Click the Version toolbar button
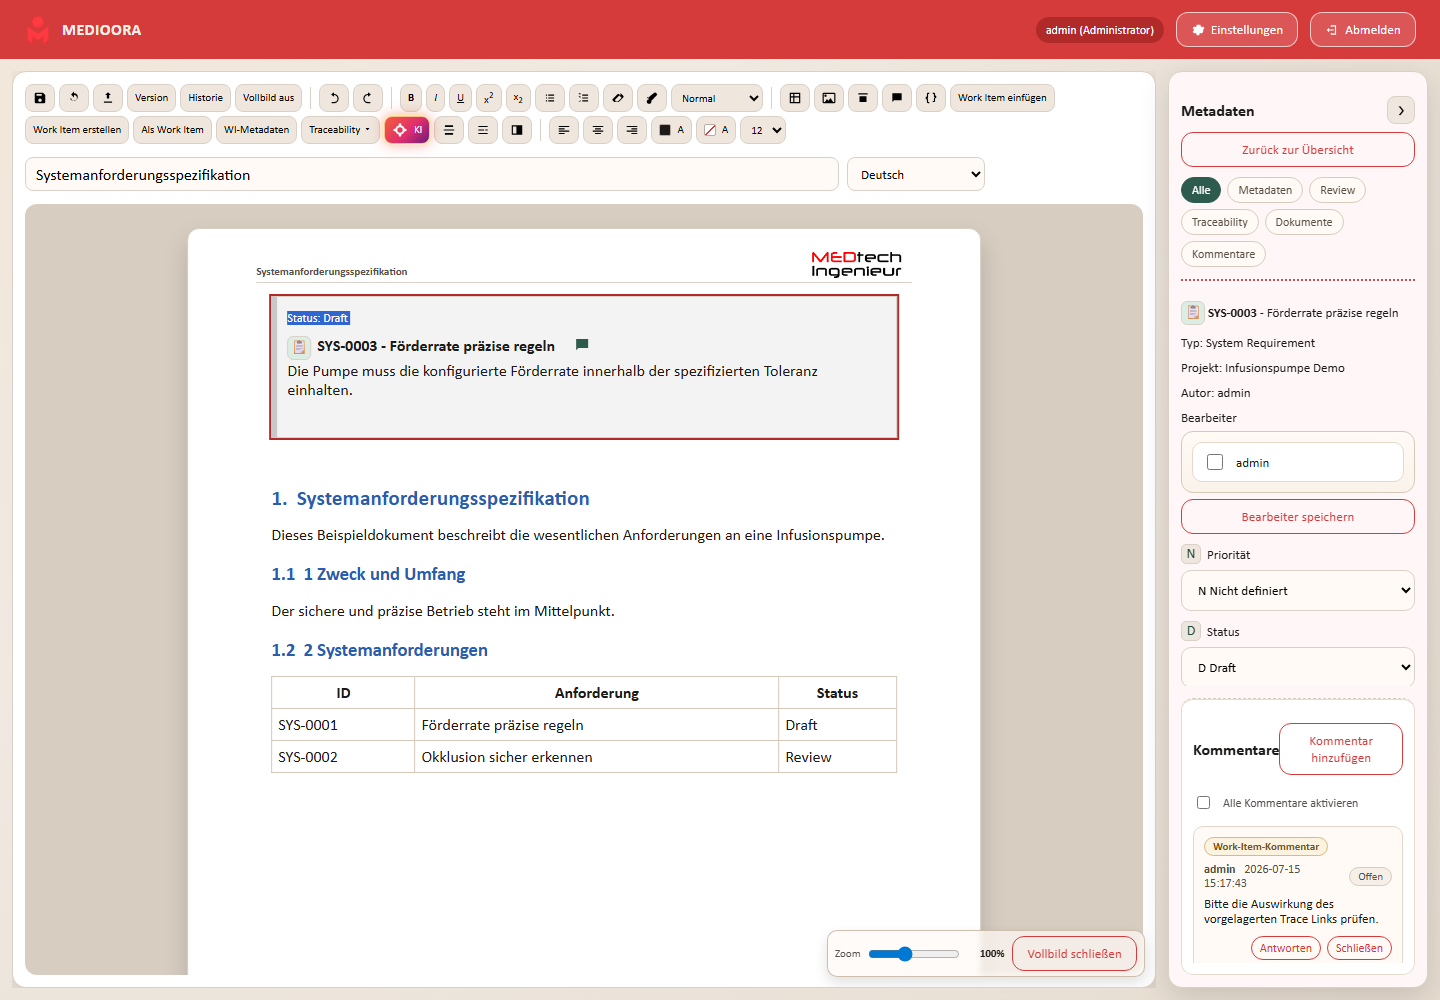 (x=152, y=98)
